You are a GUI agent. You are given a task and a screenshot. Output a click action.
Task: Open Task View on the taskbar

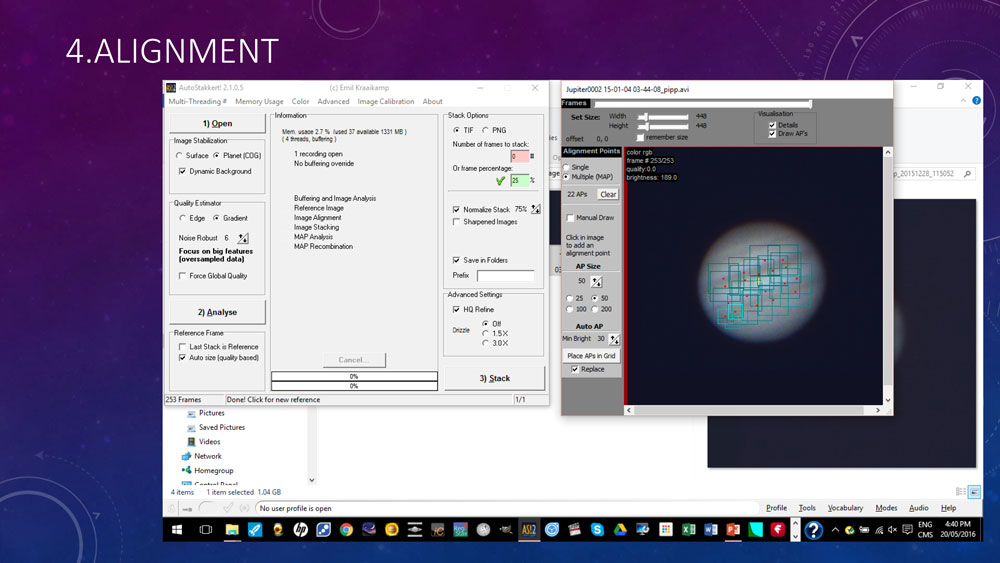205,530
